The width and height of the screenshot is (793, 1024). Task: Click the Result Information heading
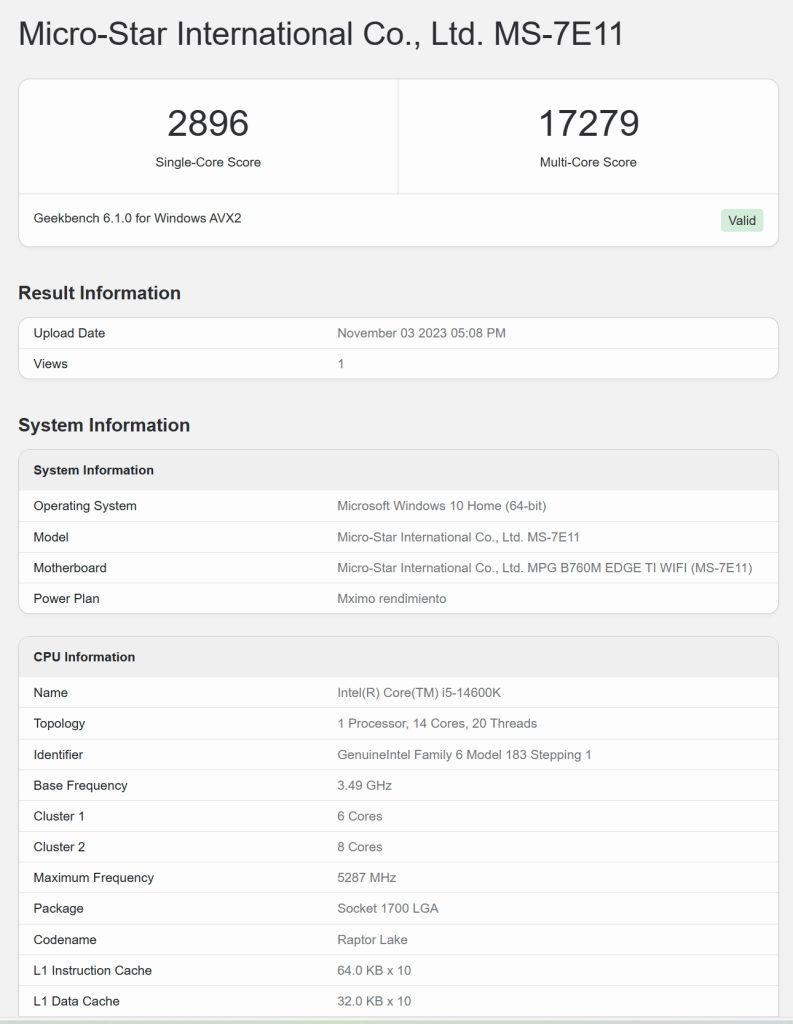point(99,293)
